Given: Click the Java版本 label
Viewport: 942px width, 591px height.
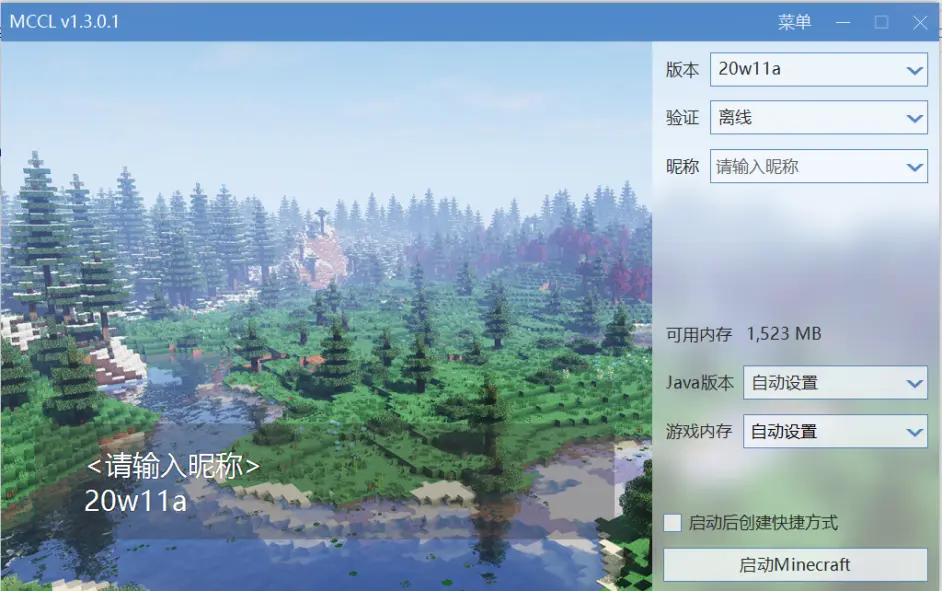Looking at the screenshot, I should coord(699,383).
